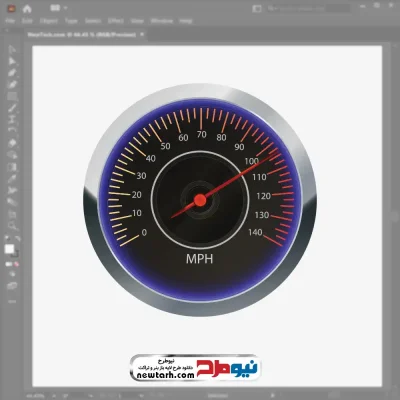Select the Rectangle tool in the toolbar

12,97
